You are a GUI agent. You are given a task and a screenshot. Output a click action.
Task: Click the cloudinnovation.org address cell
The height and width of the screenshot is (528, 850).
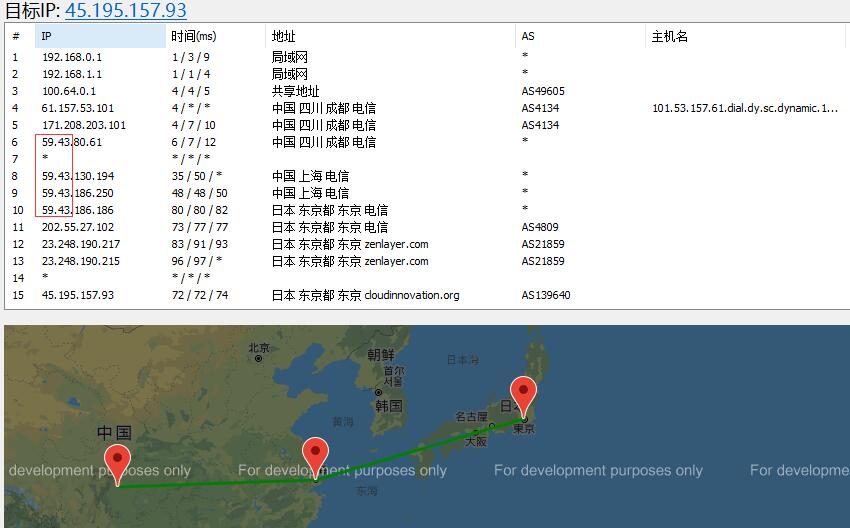point(365,295)
